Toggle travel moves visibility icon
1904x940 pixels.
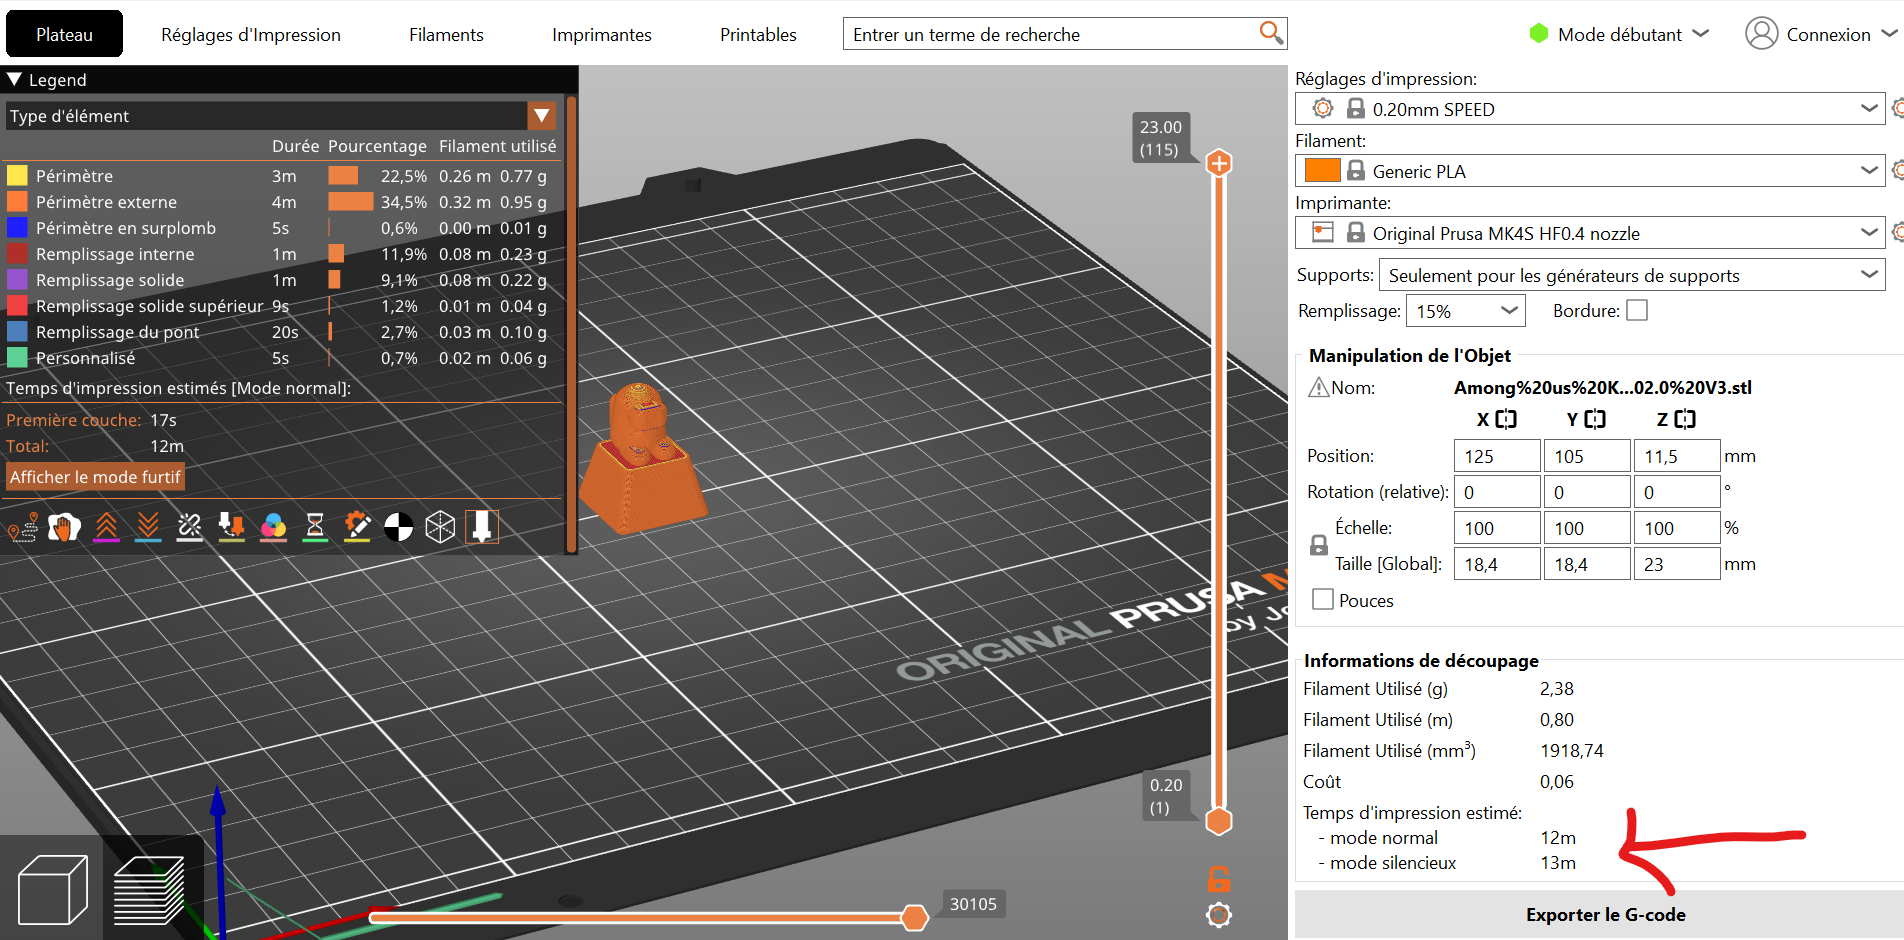pos(22,527)
